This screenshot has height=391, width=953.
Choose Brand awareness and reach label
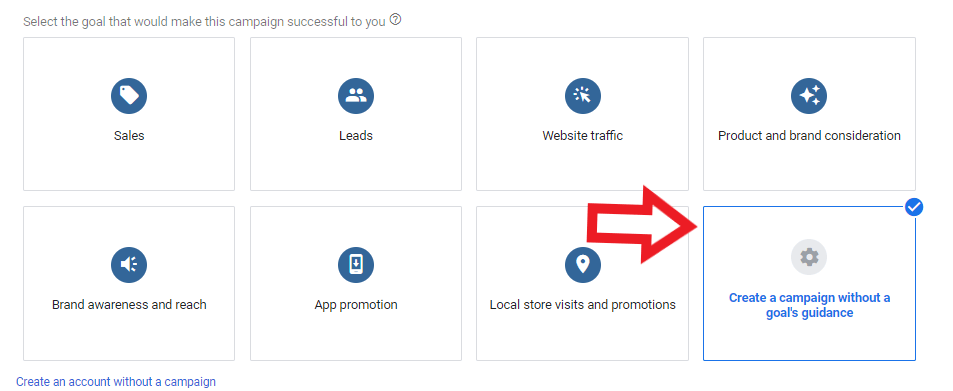tap(129, 305)
